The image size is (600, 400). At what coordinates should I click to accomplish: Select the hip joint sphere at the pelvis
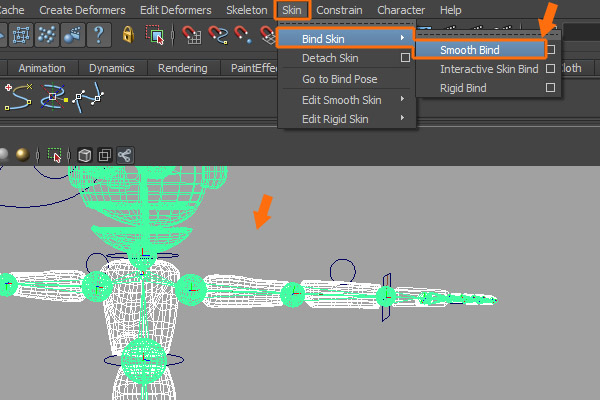pyautogui.click(x=144, y=360)
